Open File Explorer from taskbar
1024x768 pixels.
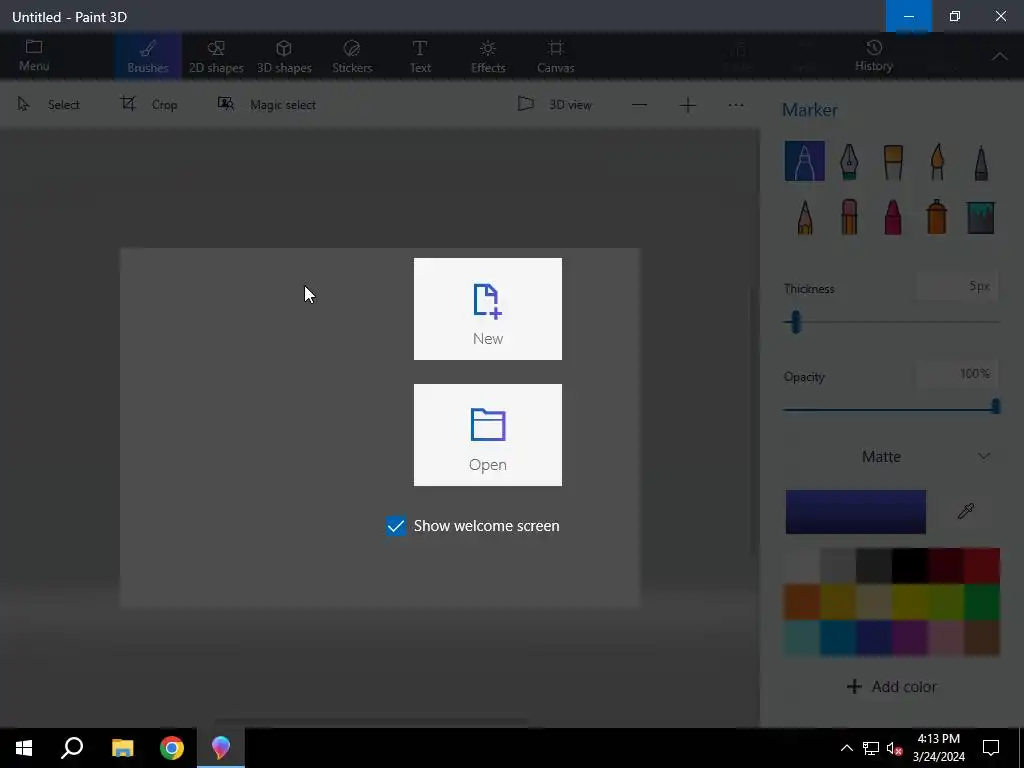(x=122, y=748)
